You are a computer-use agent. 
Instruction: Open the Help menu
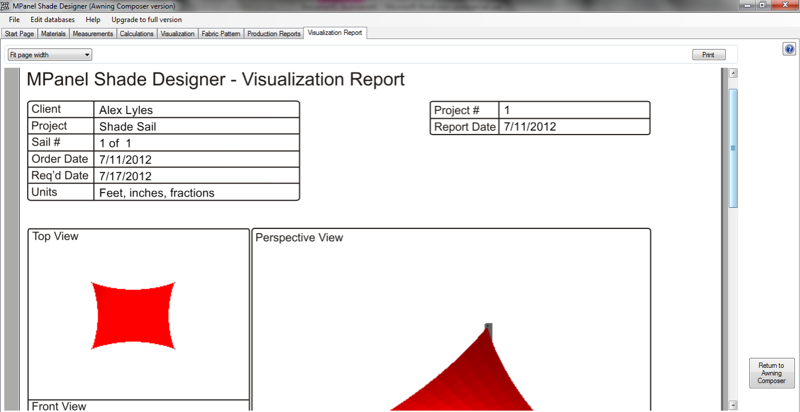93,20
